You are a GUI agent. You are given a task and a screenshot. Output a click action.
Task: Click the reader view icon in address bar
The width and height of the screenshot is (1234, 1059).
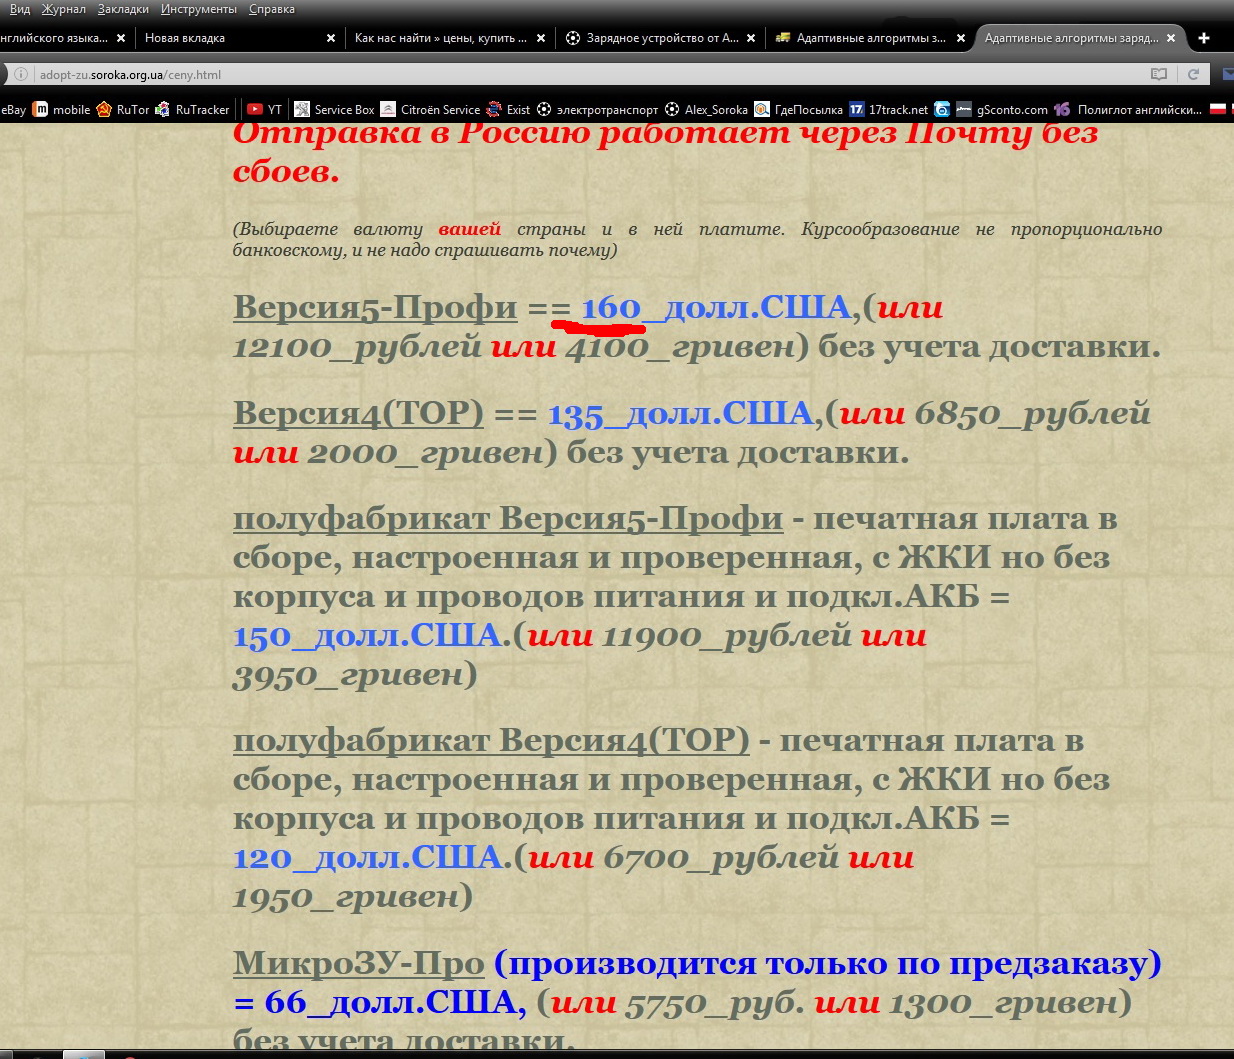coord(1159,74)
